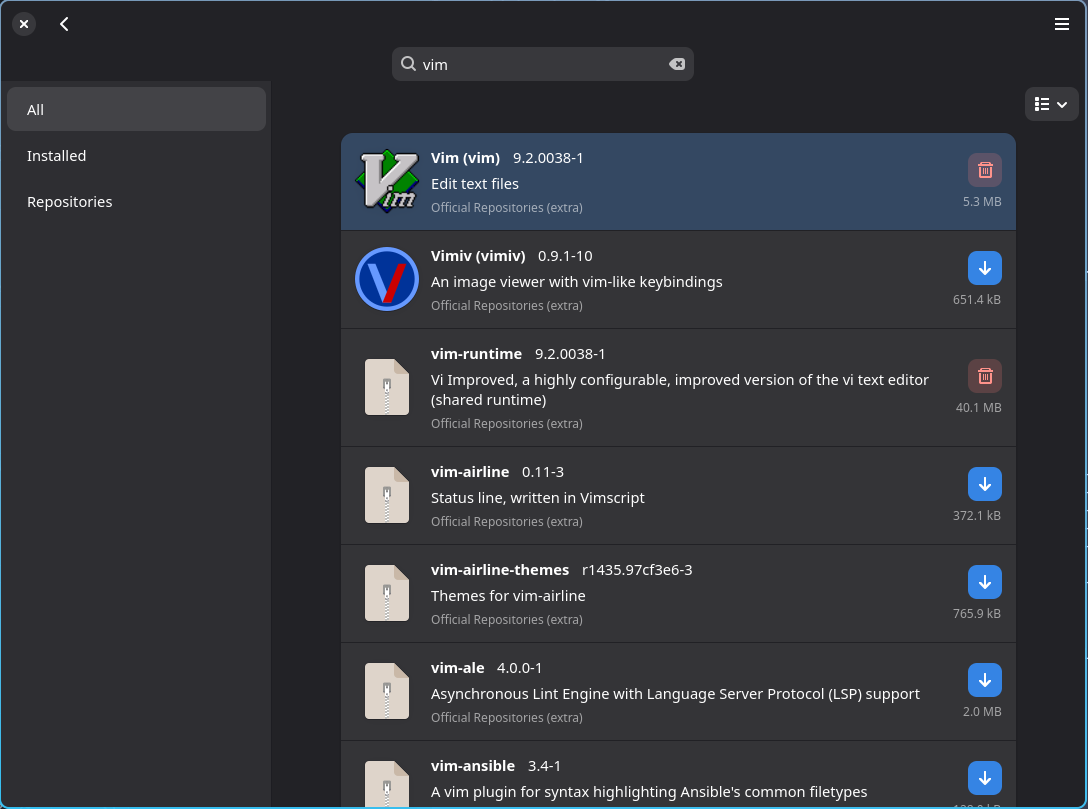Open the hamburger main menu
Screen dimensions: 1088x809
(x=1062, y=24)
